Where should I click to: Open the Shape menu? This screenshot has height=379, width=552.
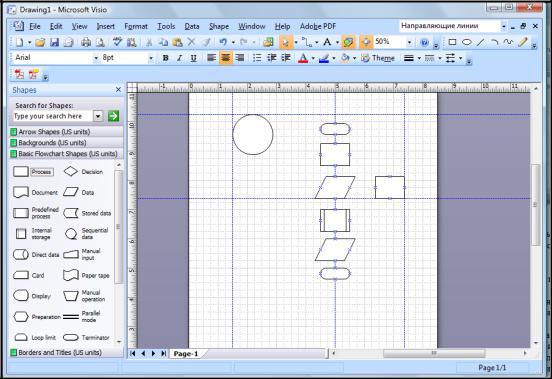pos(219,26)
